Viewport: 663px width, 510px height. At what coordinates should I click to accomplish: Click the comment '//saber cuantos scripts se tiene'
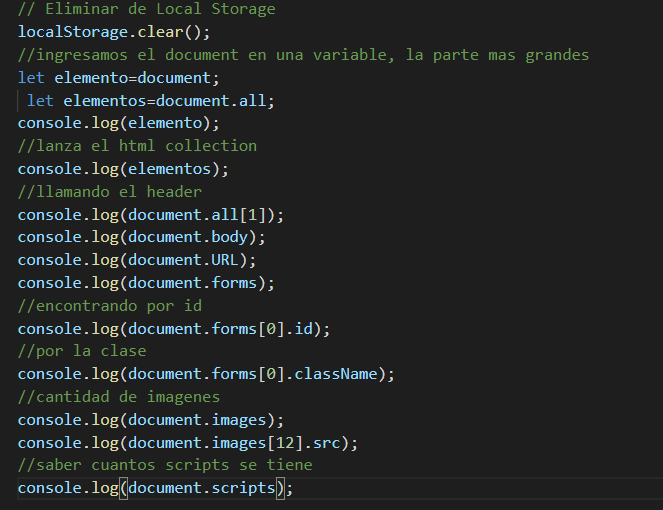click(165, 465)
